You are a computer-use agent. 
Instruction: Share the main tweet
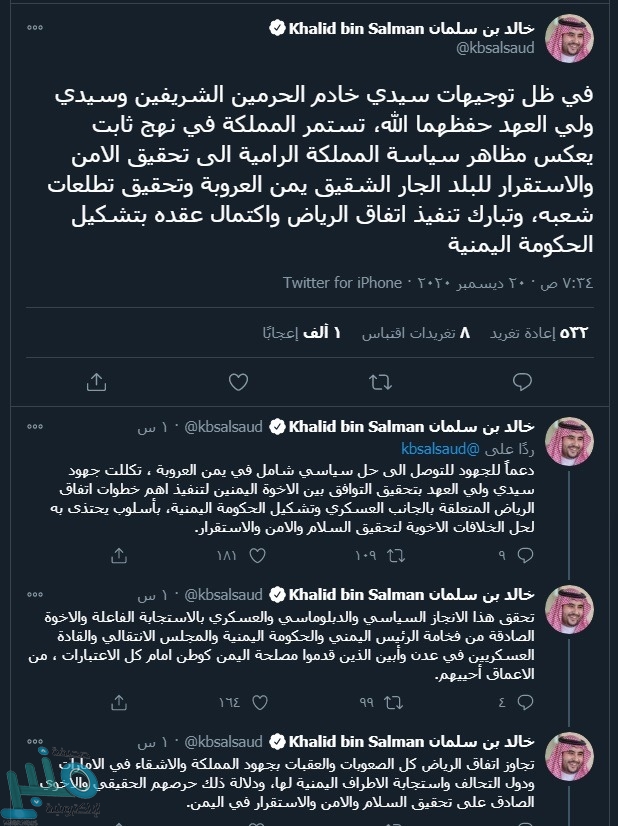click(97, 381)
